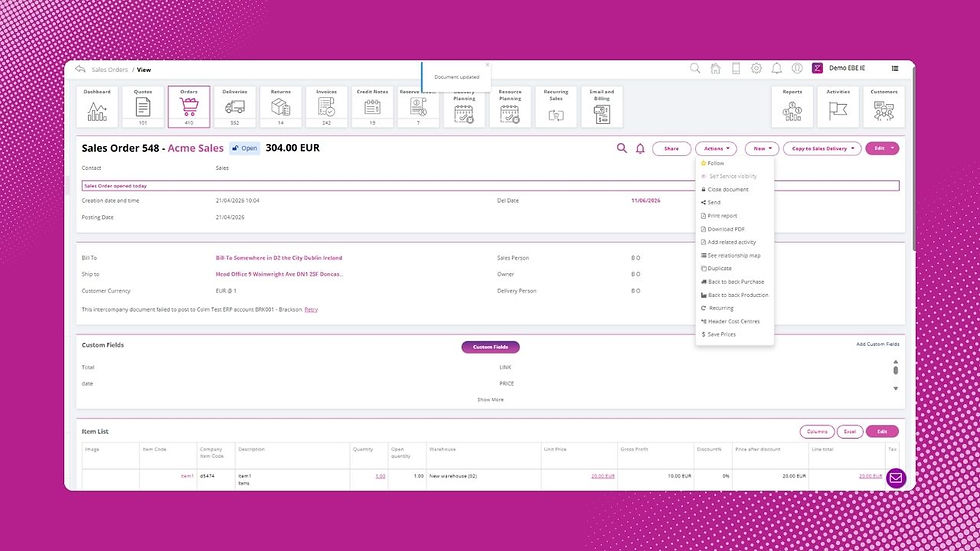Click the back arrow beside Sales Orders
This screenshot has width=980, height=551.
80,69
